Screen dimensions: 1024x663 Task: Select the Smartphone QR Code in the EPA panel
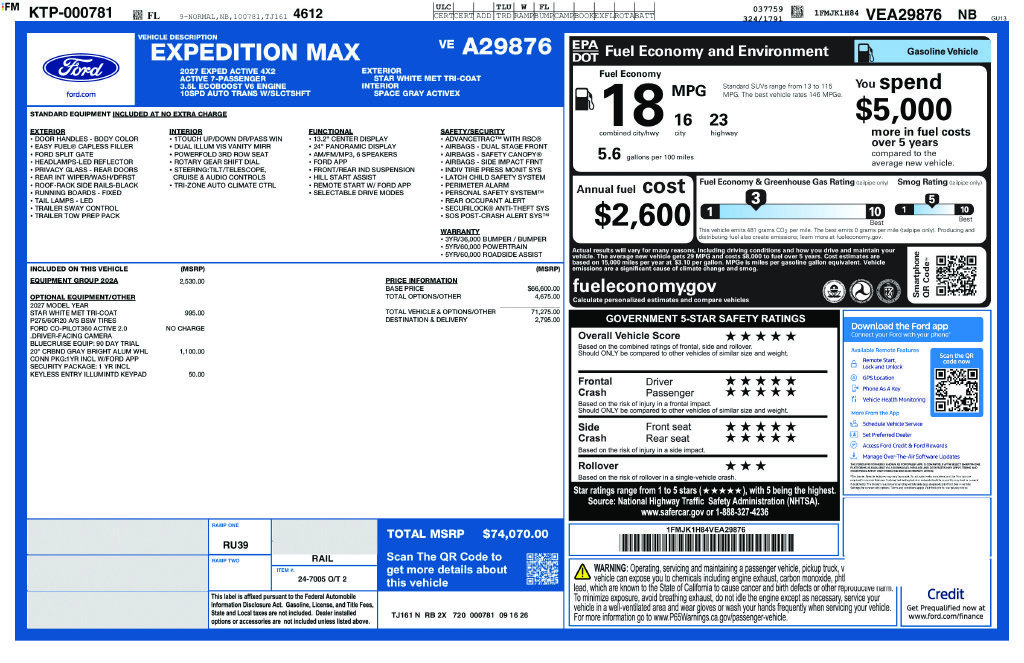point(955,276)
